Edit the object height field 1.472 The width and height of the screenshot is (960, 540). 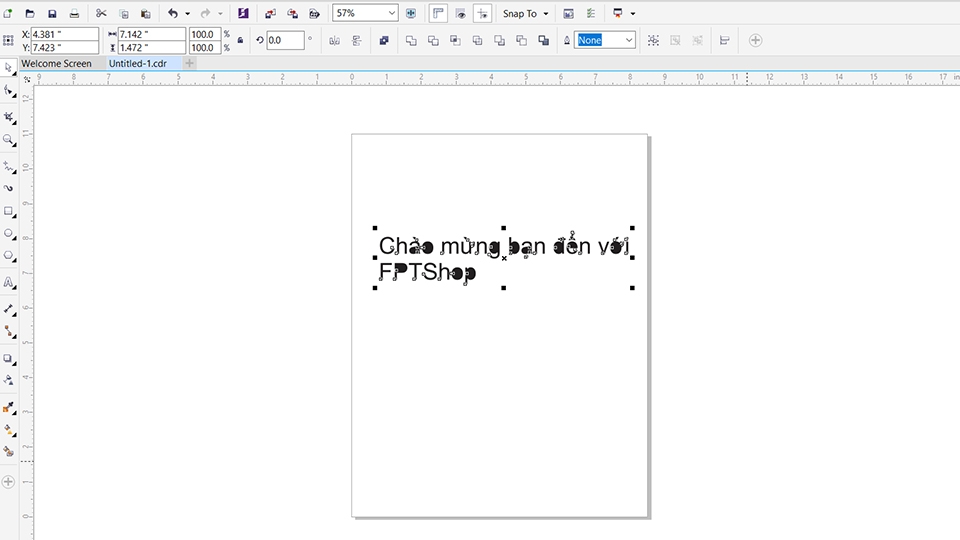pos(151,47)
